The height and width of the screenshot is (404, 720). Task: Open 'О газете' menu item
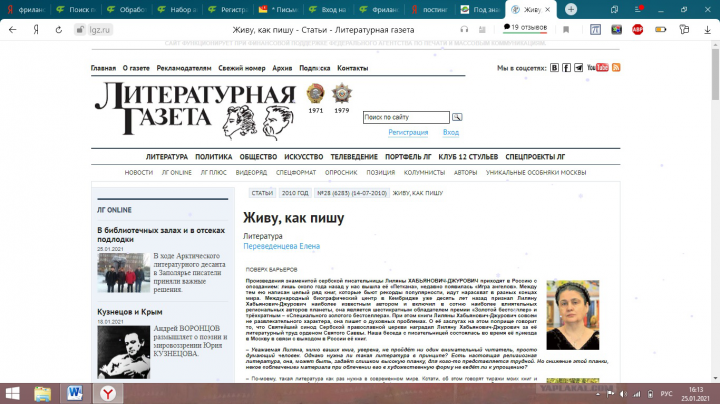tap(136, 68)
